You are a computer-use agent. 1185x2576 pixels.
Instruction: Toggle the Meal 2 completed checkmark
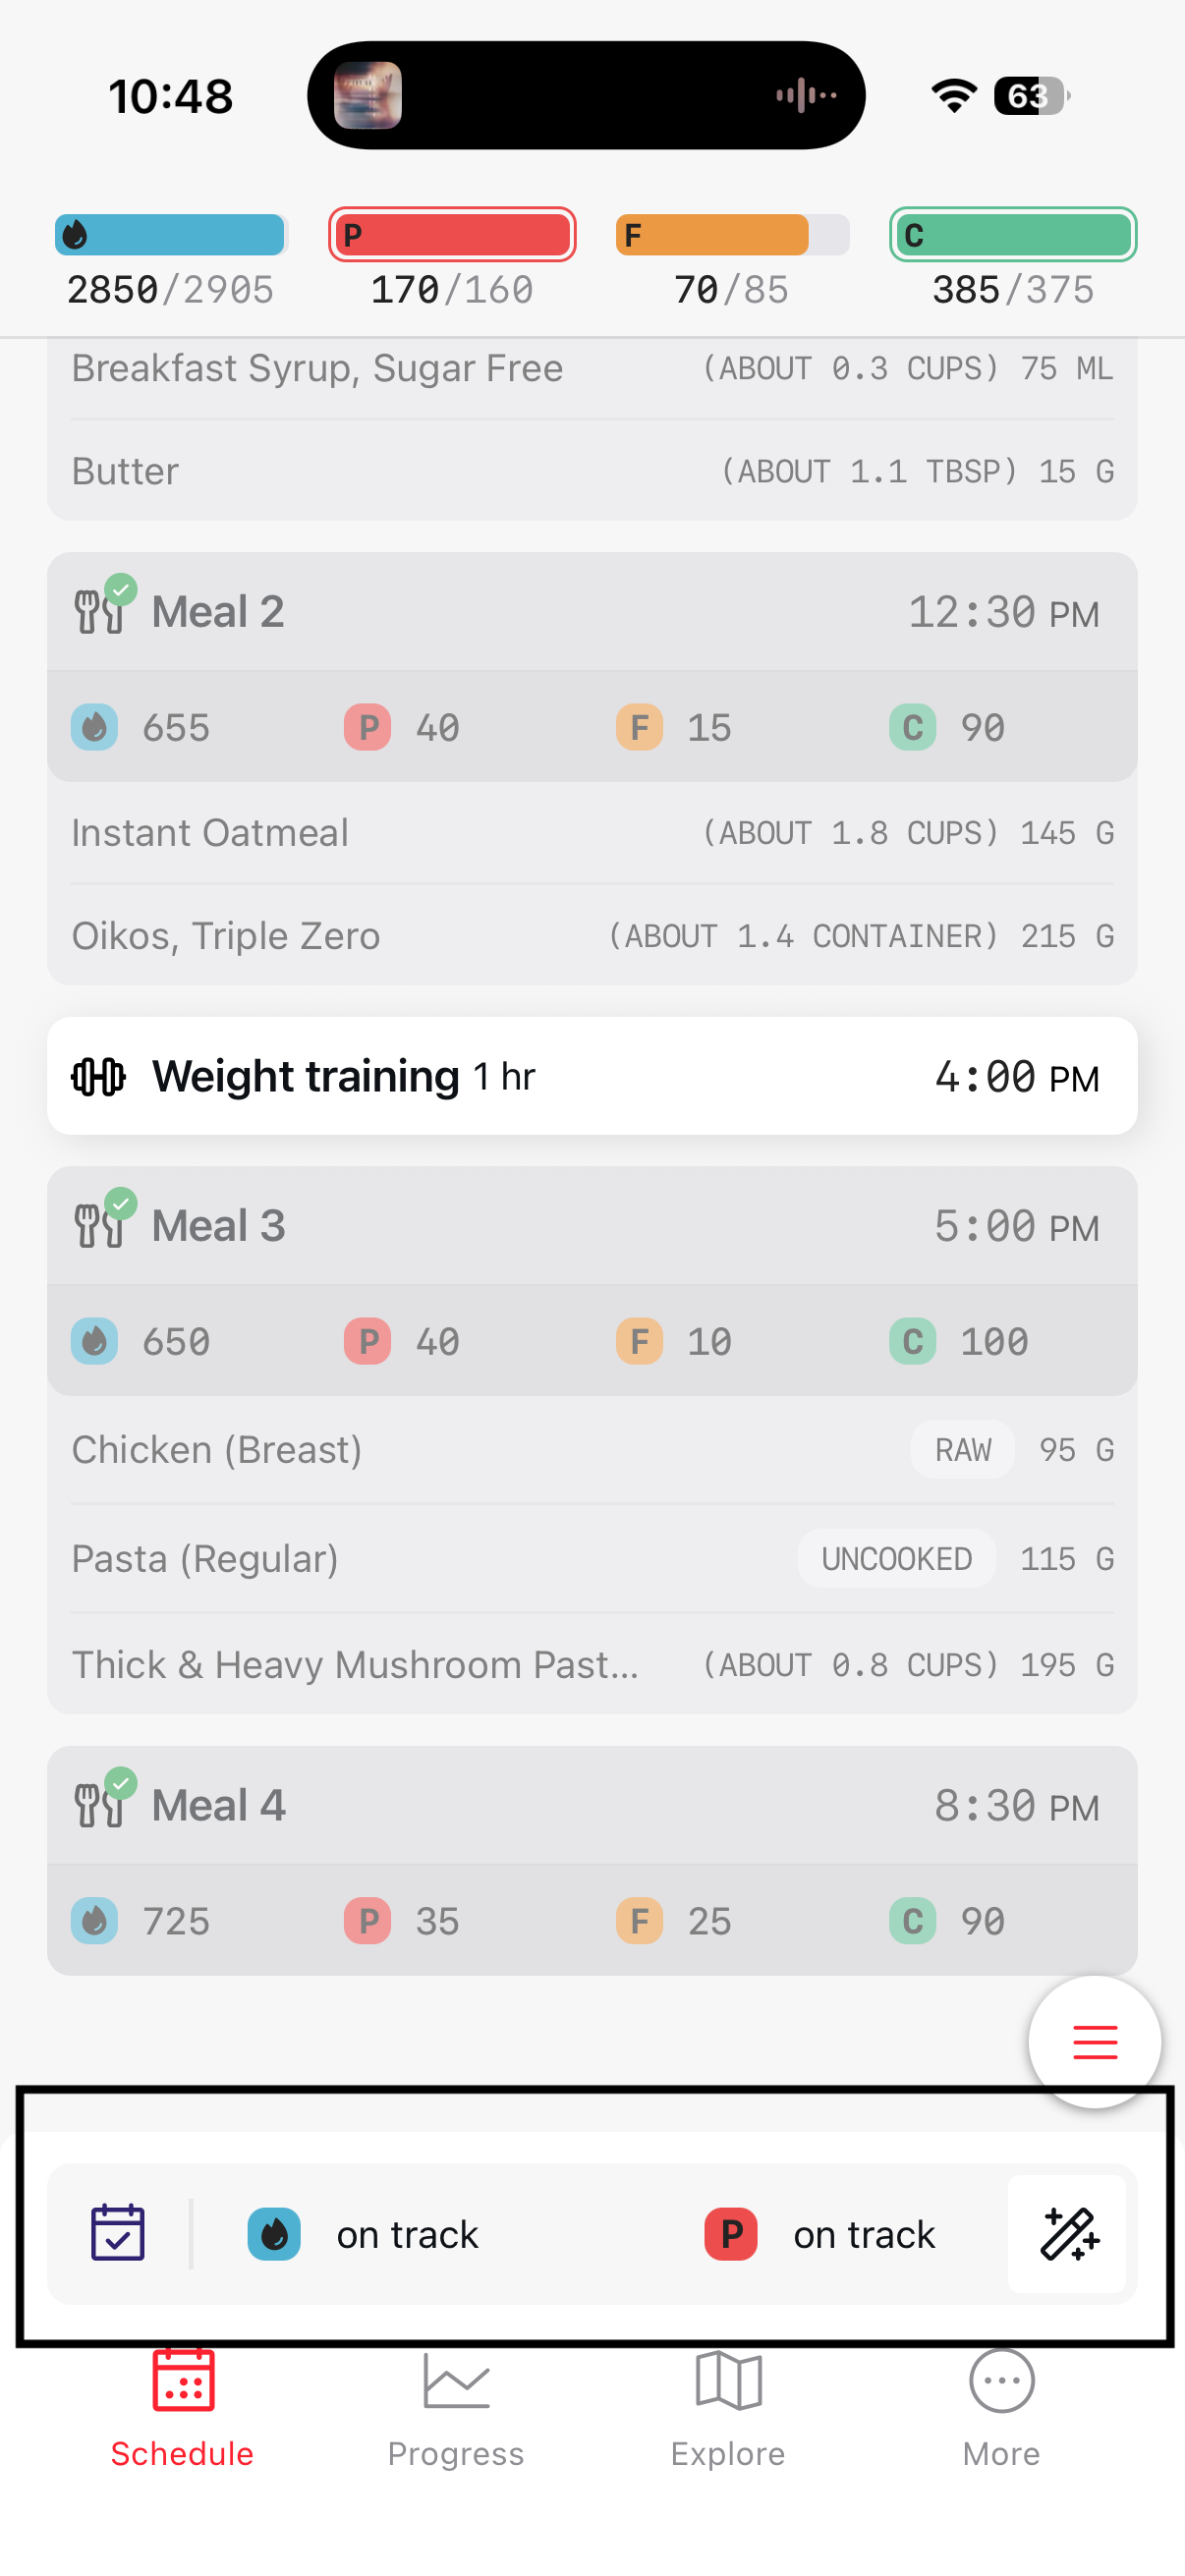tap(121, 590)
